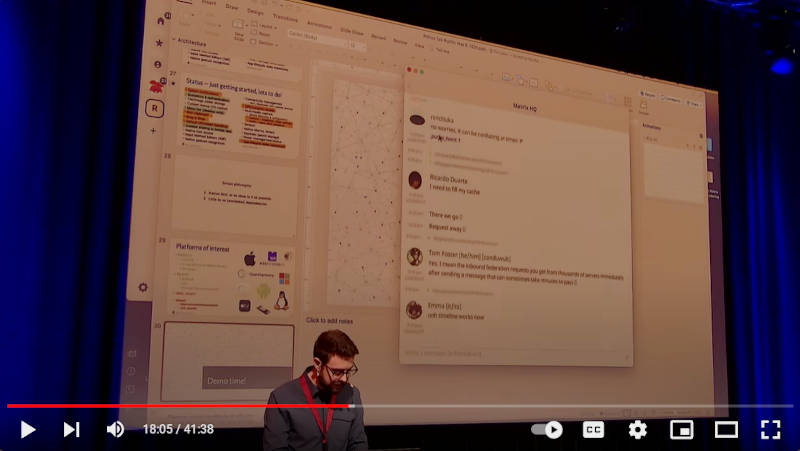Click the home icon in the projected sidebar
Screen dimensions: 800x451
point(161,21)
